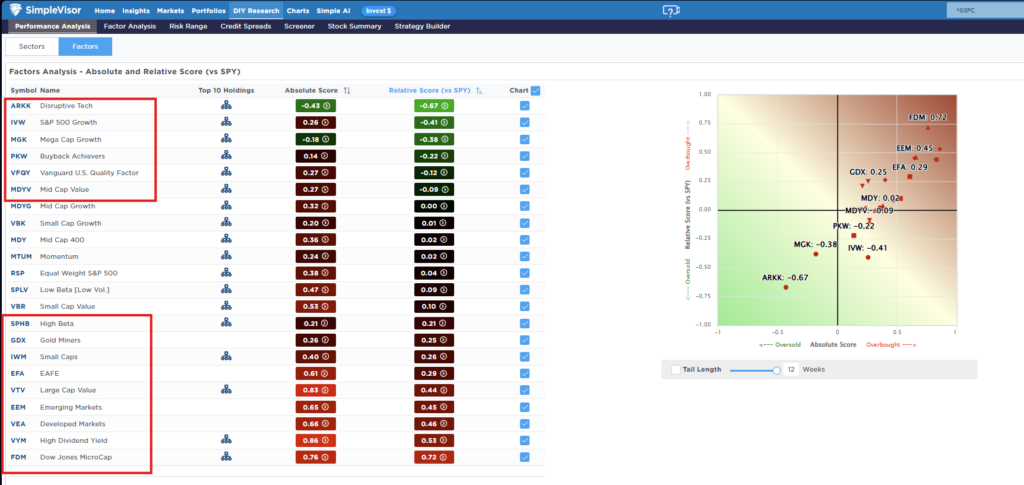The height and width of the screenshot is (485, 1024).
Task: Open SPLV top 10 holdings icon
Action: pyautogui.click(x=226, y=289)
